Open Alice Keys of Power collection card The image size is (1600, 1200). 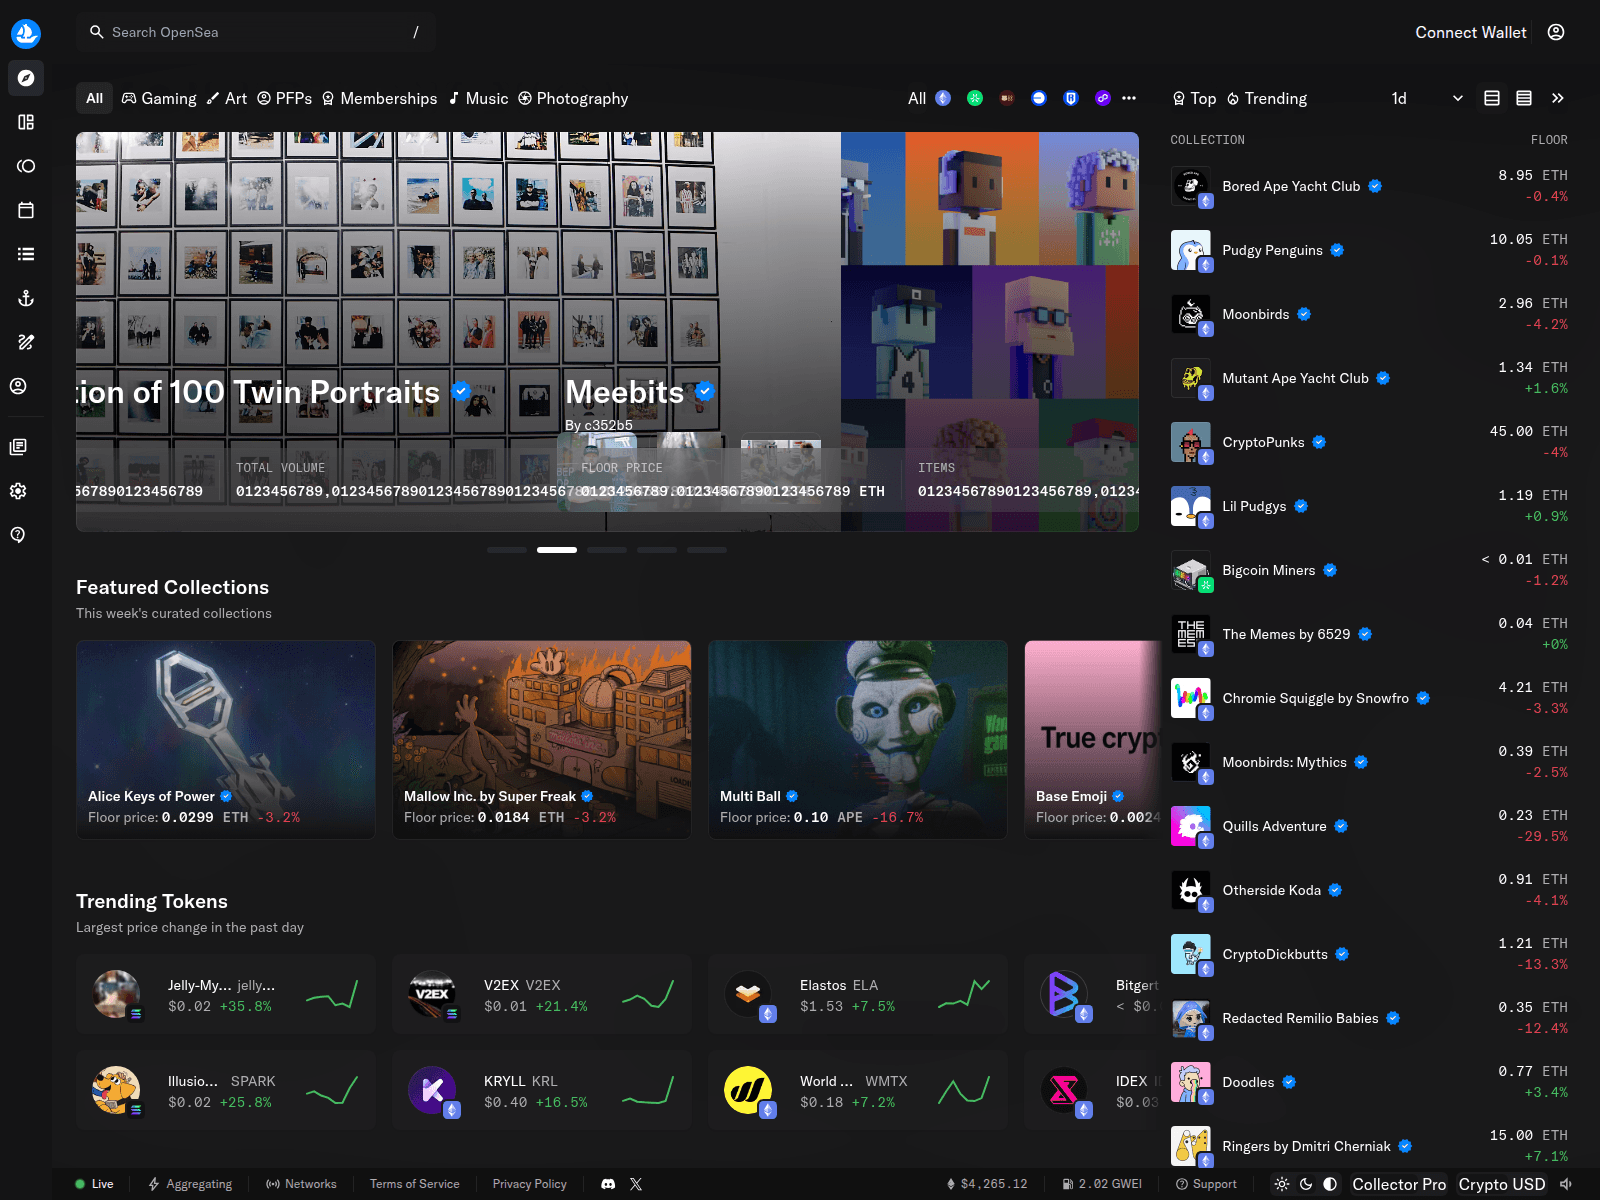226,740
